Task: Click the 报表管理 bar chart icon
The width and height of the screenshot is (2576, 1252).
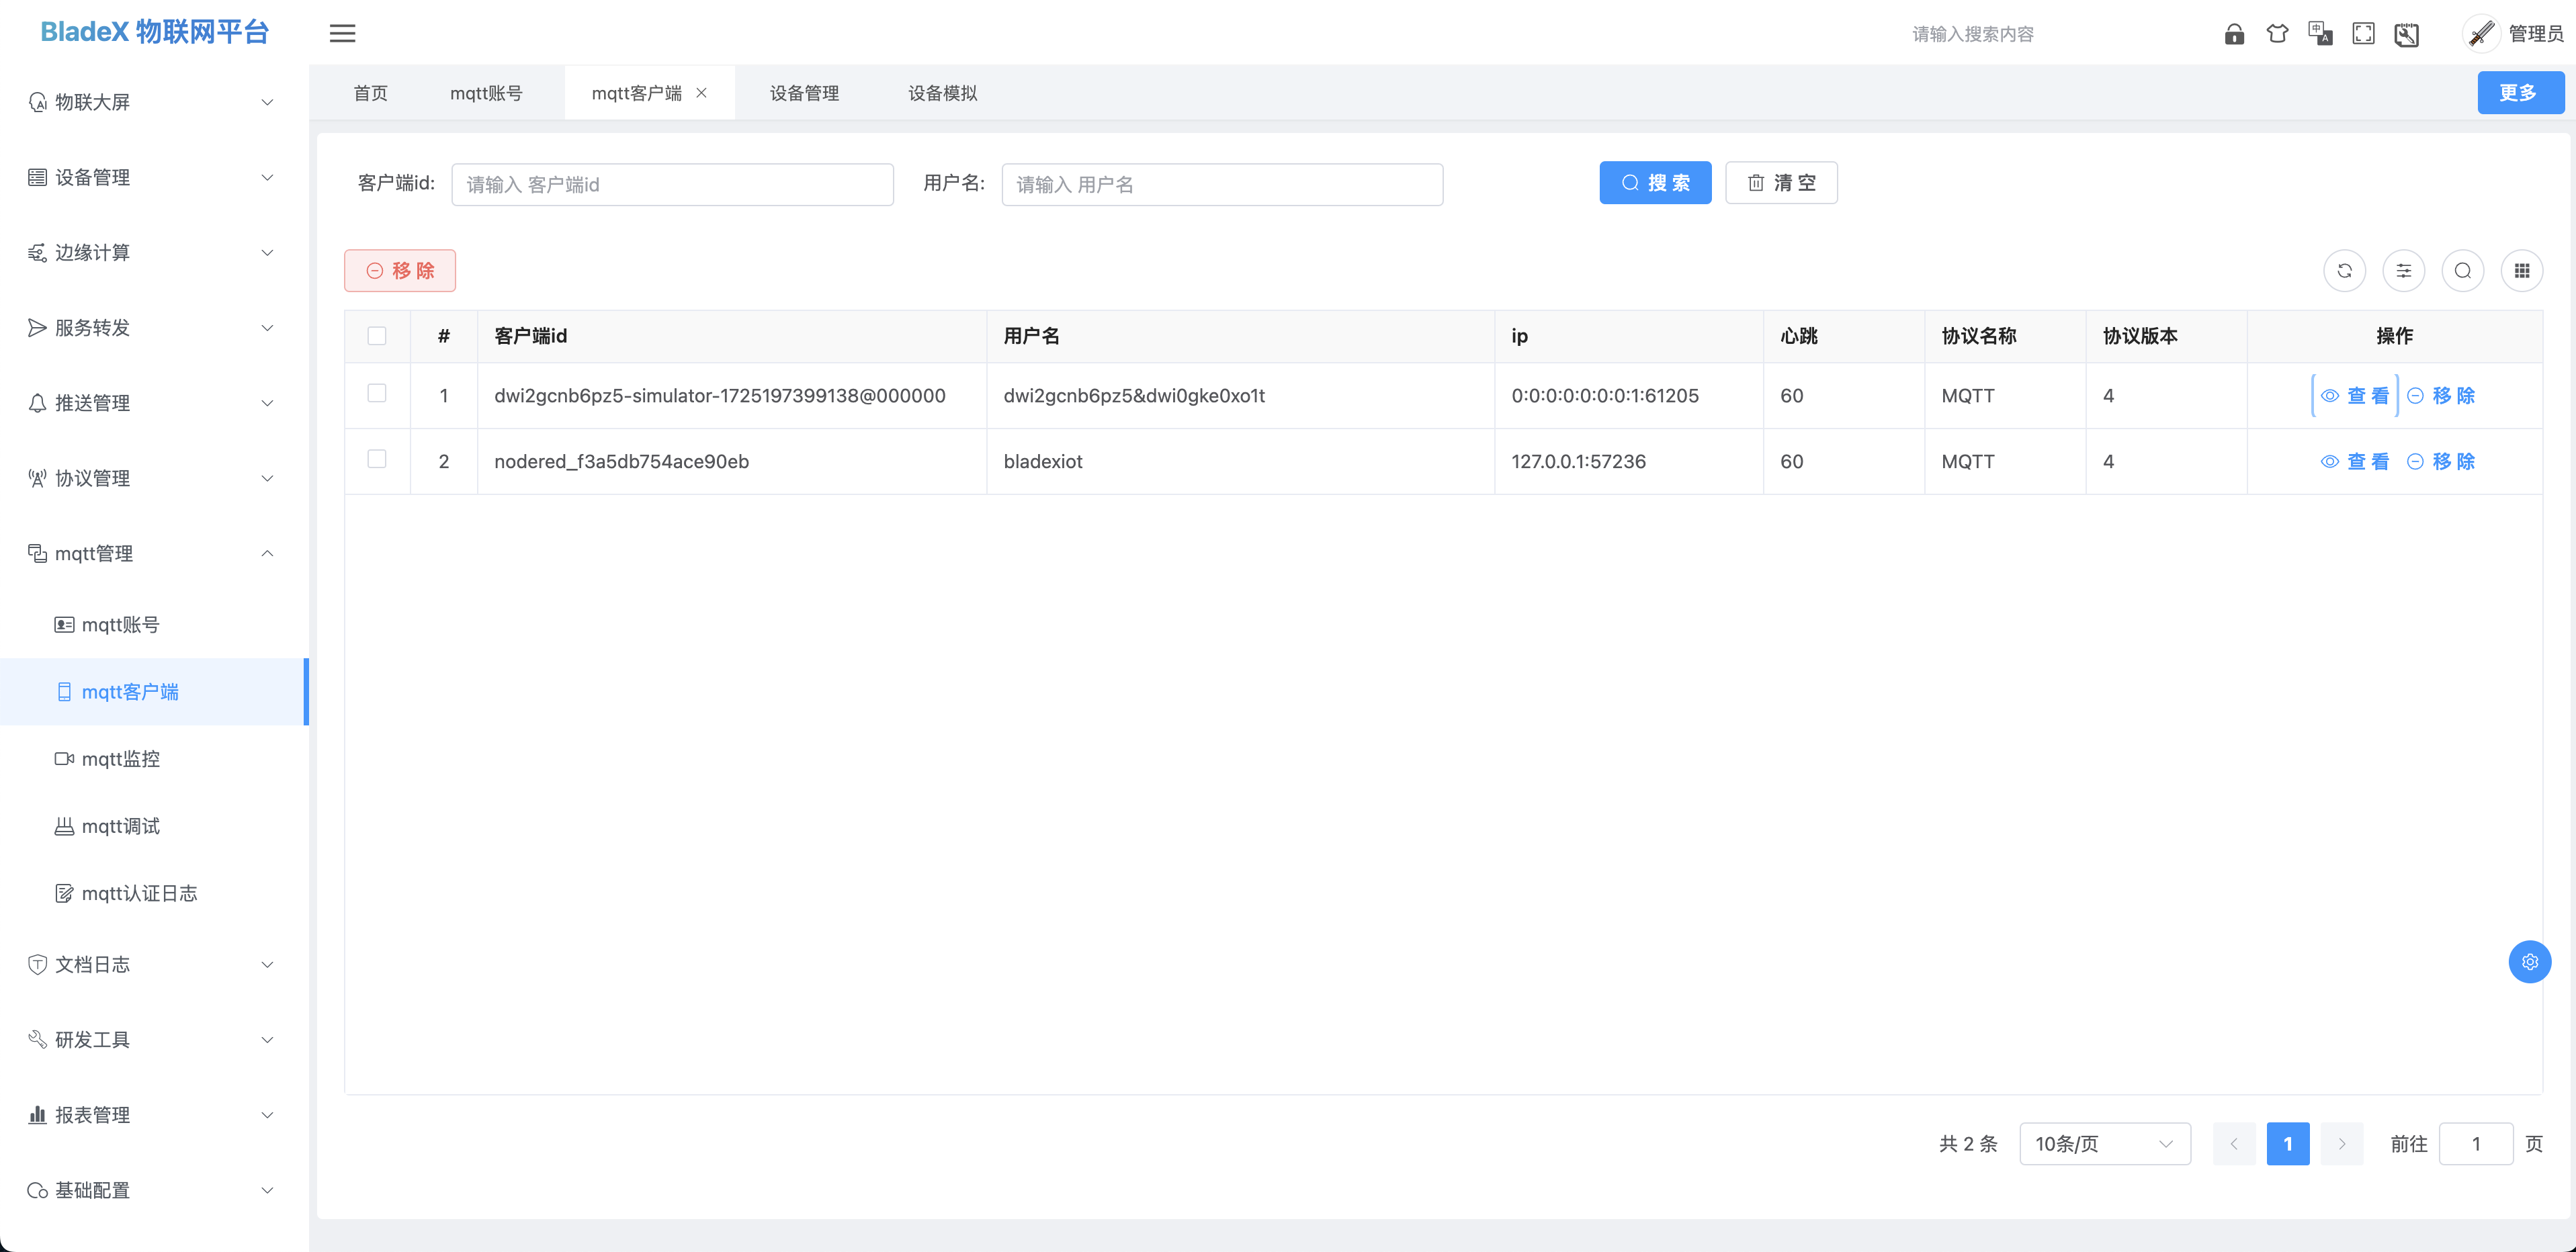Action: pyautogui.click(x=37, y=1114)
